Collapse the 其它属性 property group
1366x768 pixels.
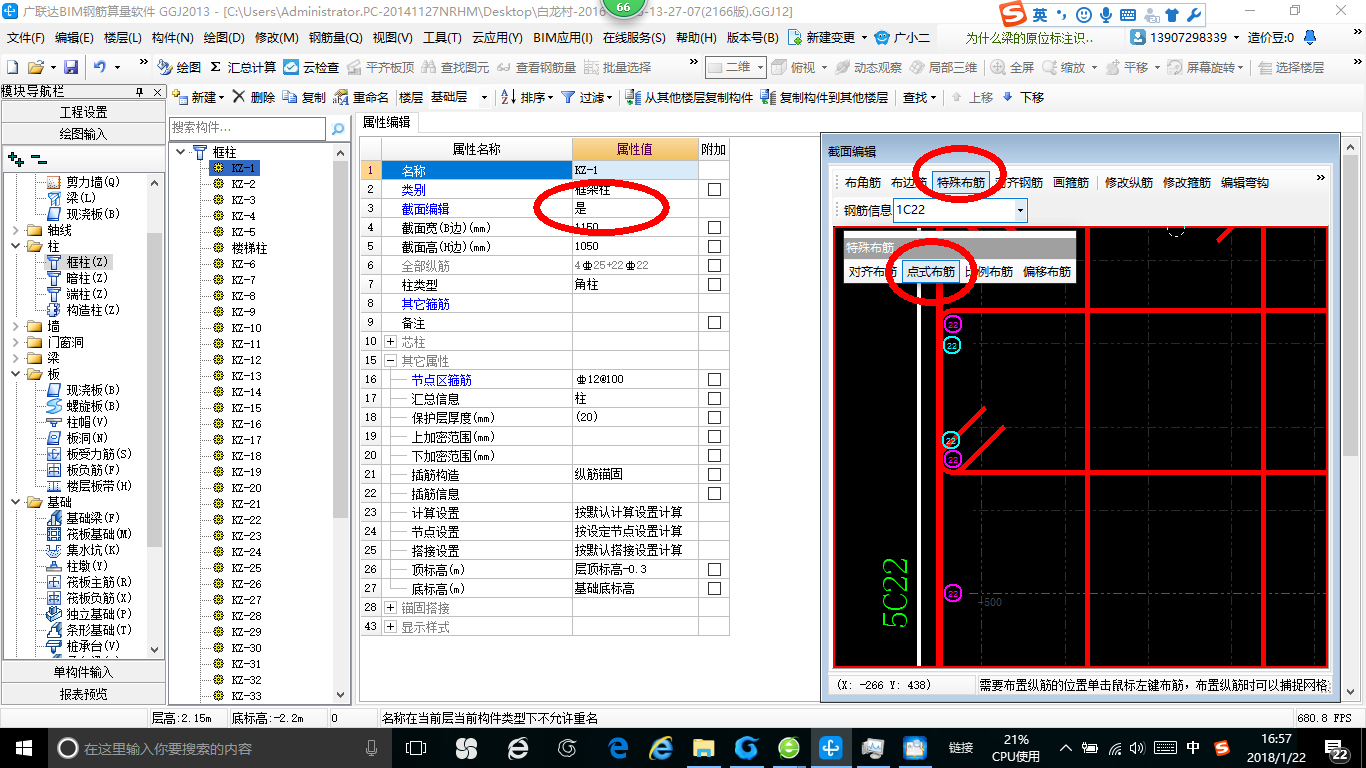pyautogui.click(x=390, y=361)
